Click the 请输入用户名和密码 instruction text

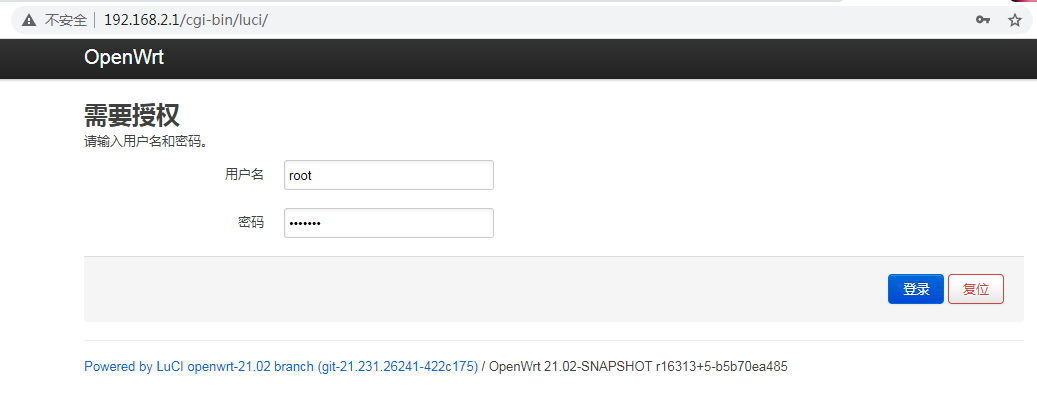146,141
